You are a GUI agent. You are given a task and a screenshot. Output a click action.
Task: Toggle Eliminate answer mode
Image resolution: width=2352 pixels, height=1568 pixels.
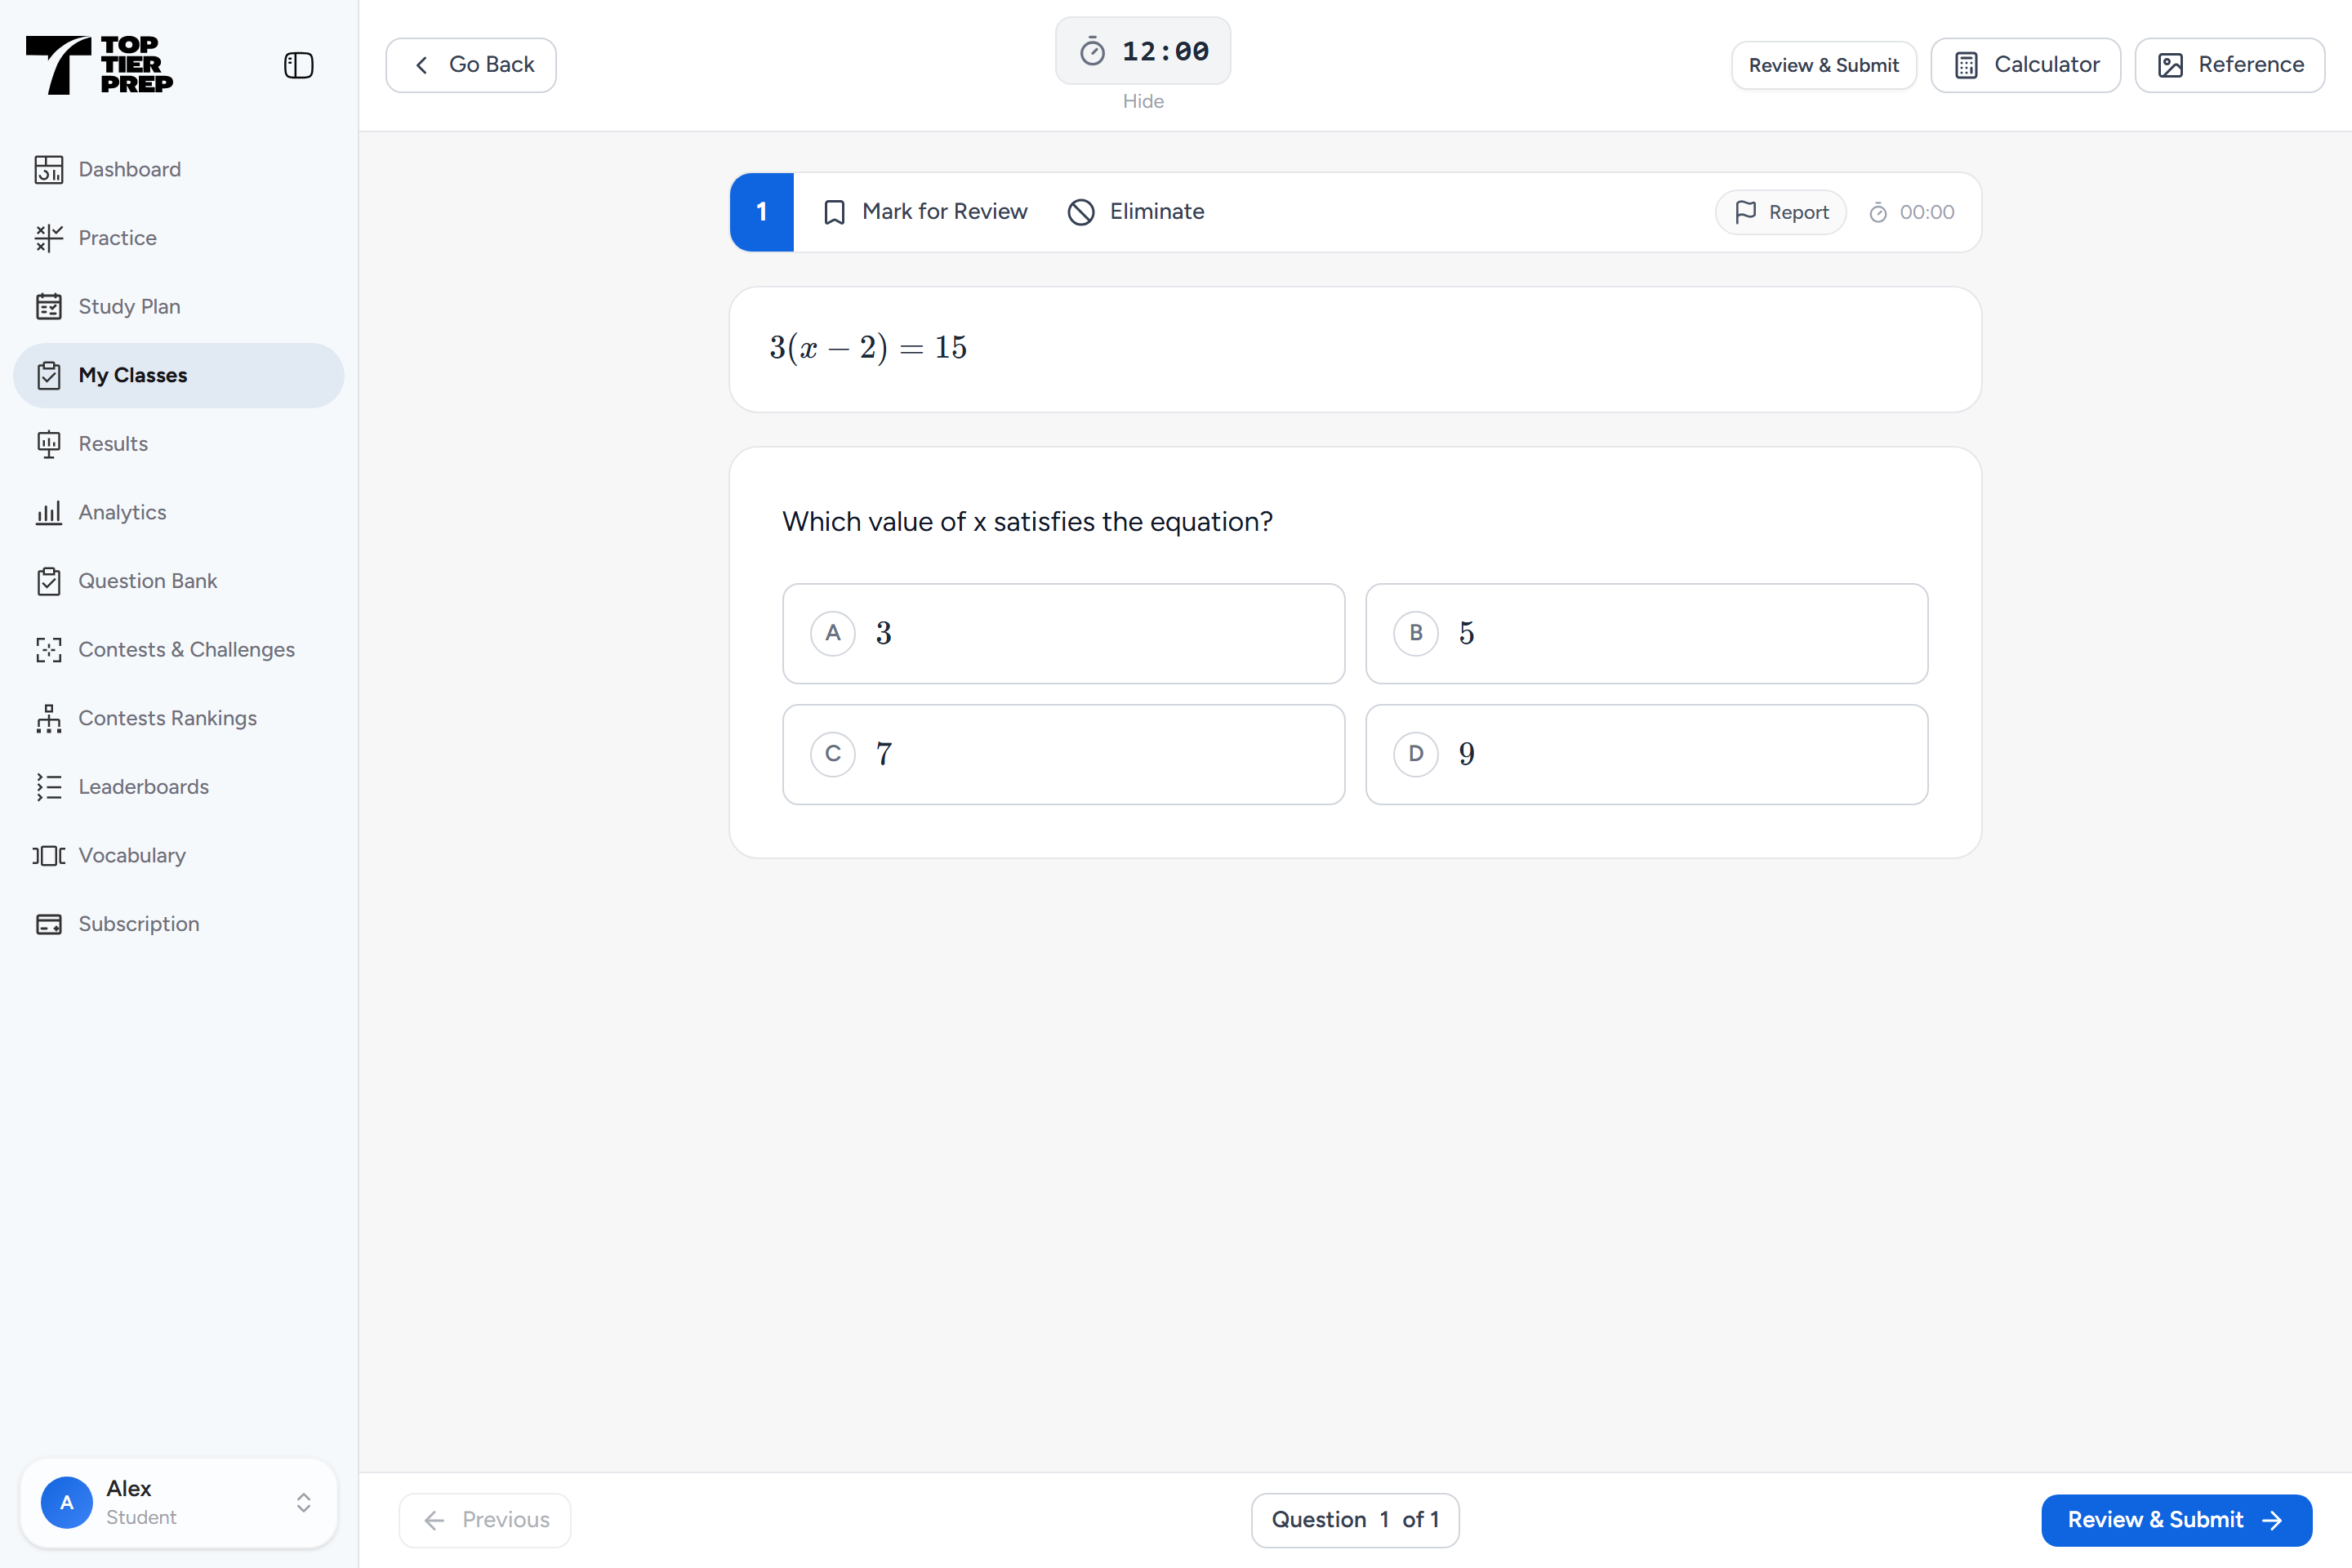pyautogui.click(x=1136, y=212)
